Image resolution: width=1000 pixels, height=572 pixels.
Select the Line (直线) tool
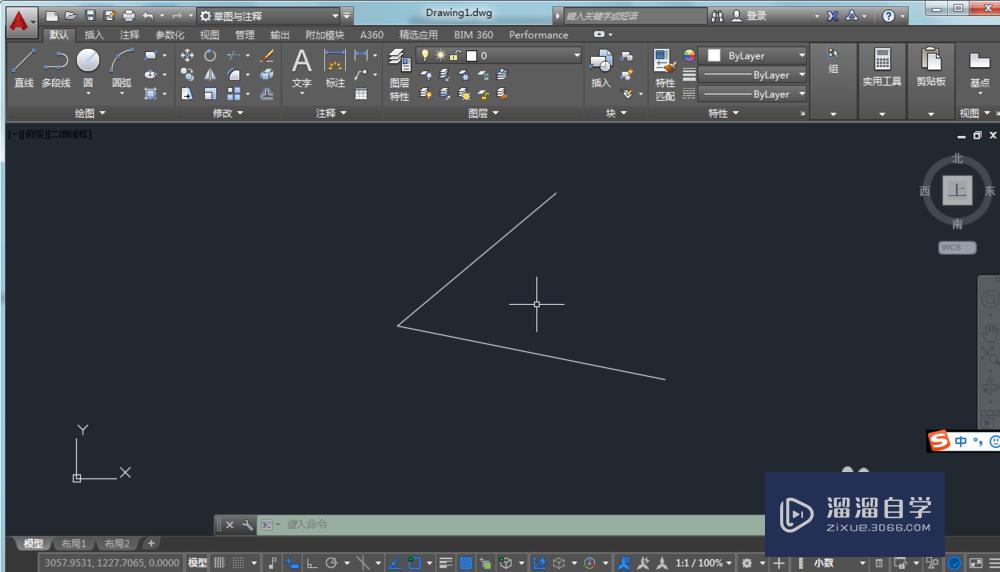24,68
